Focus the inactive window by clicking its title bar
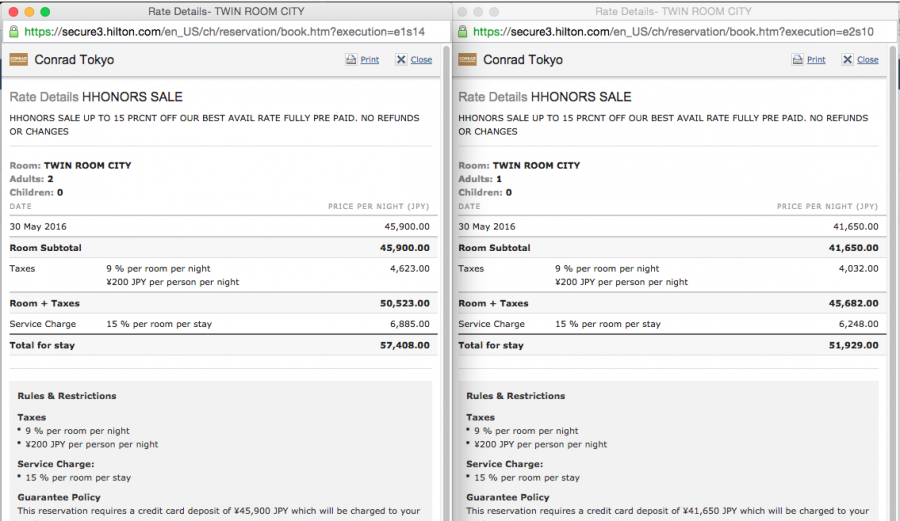Image resolution: width=900 pixels, height=521 pixels. click(673, 11)
